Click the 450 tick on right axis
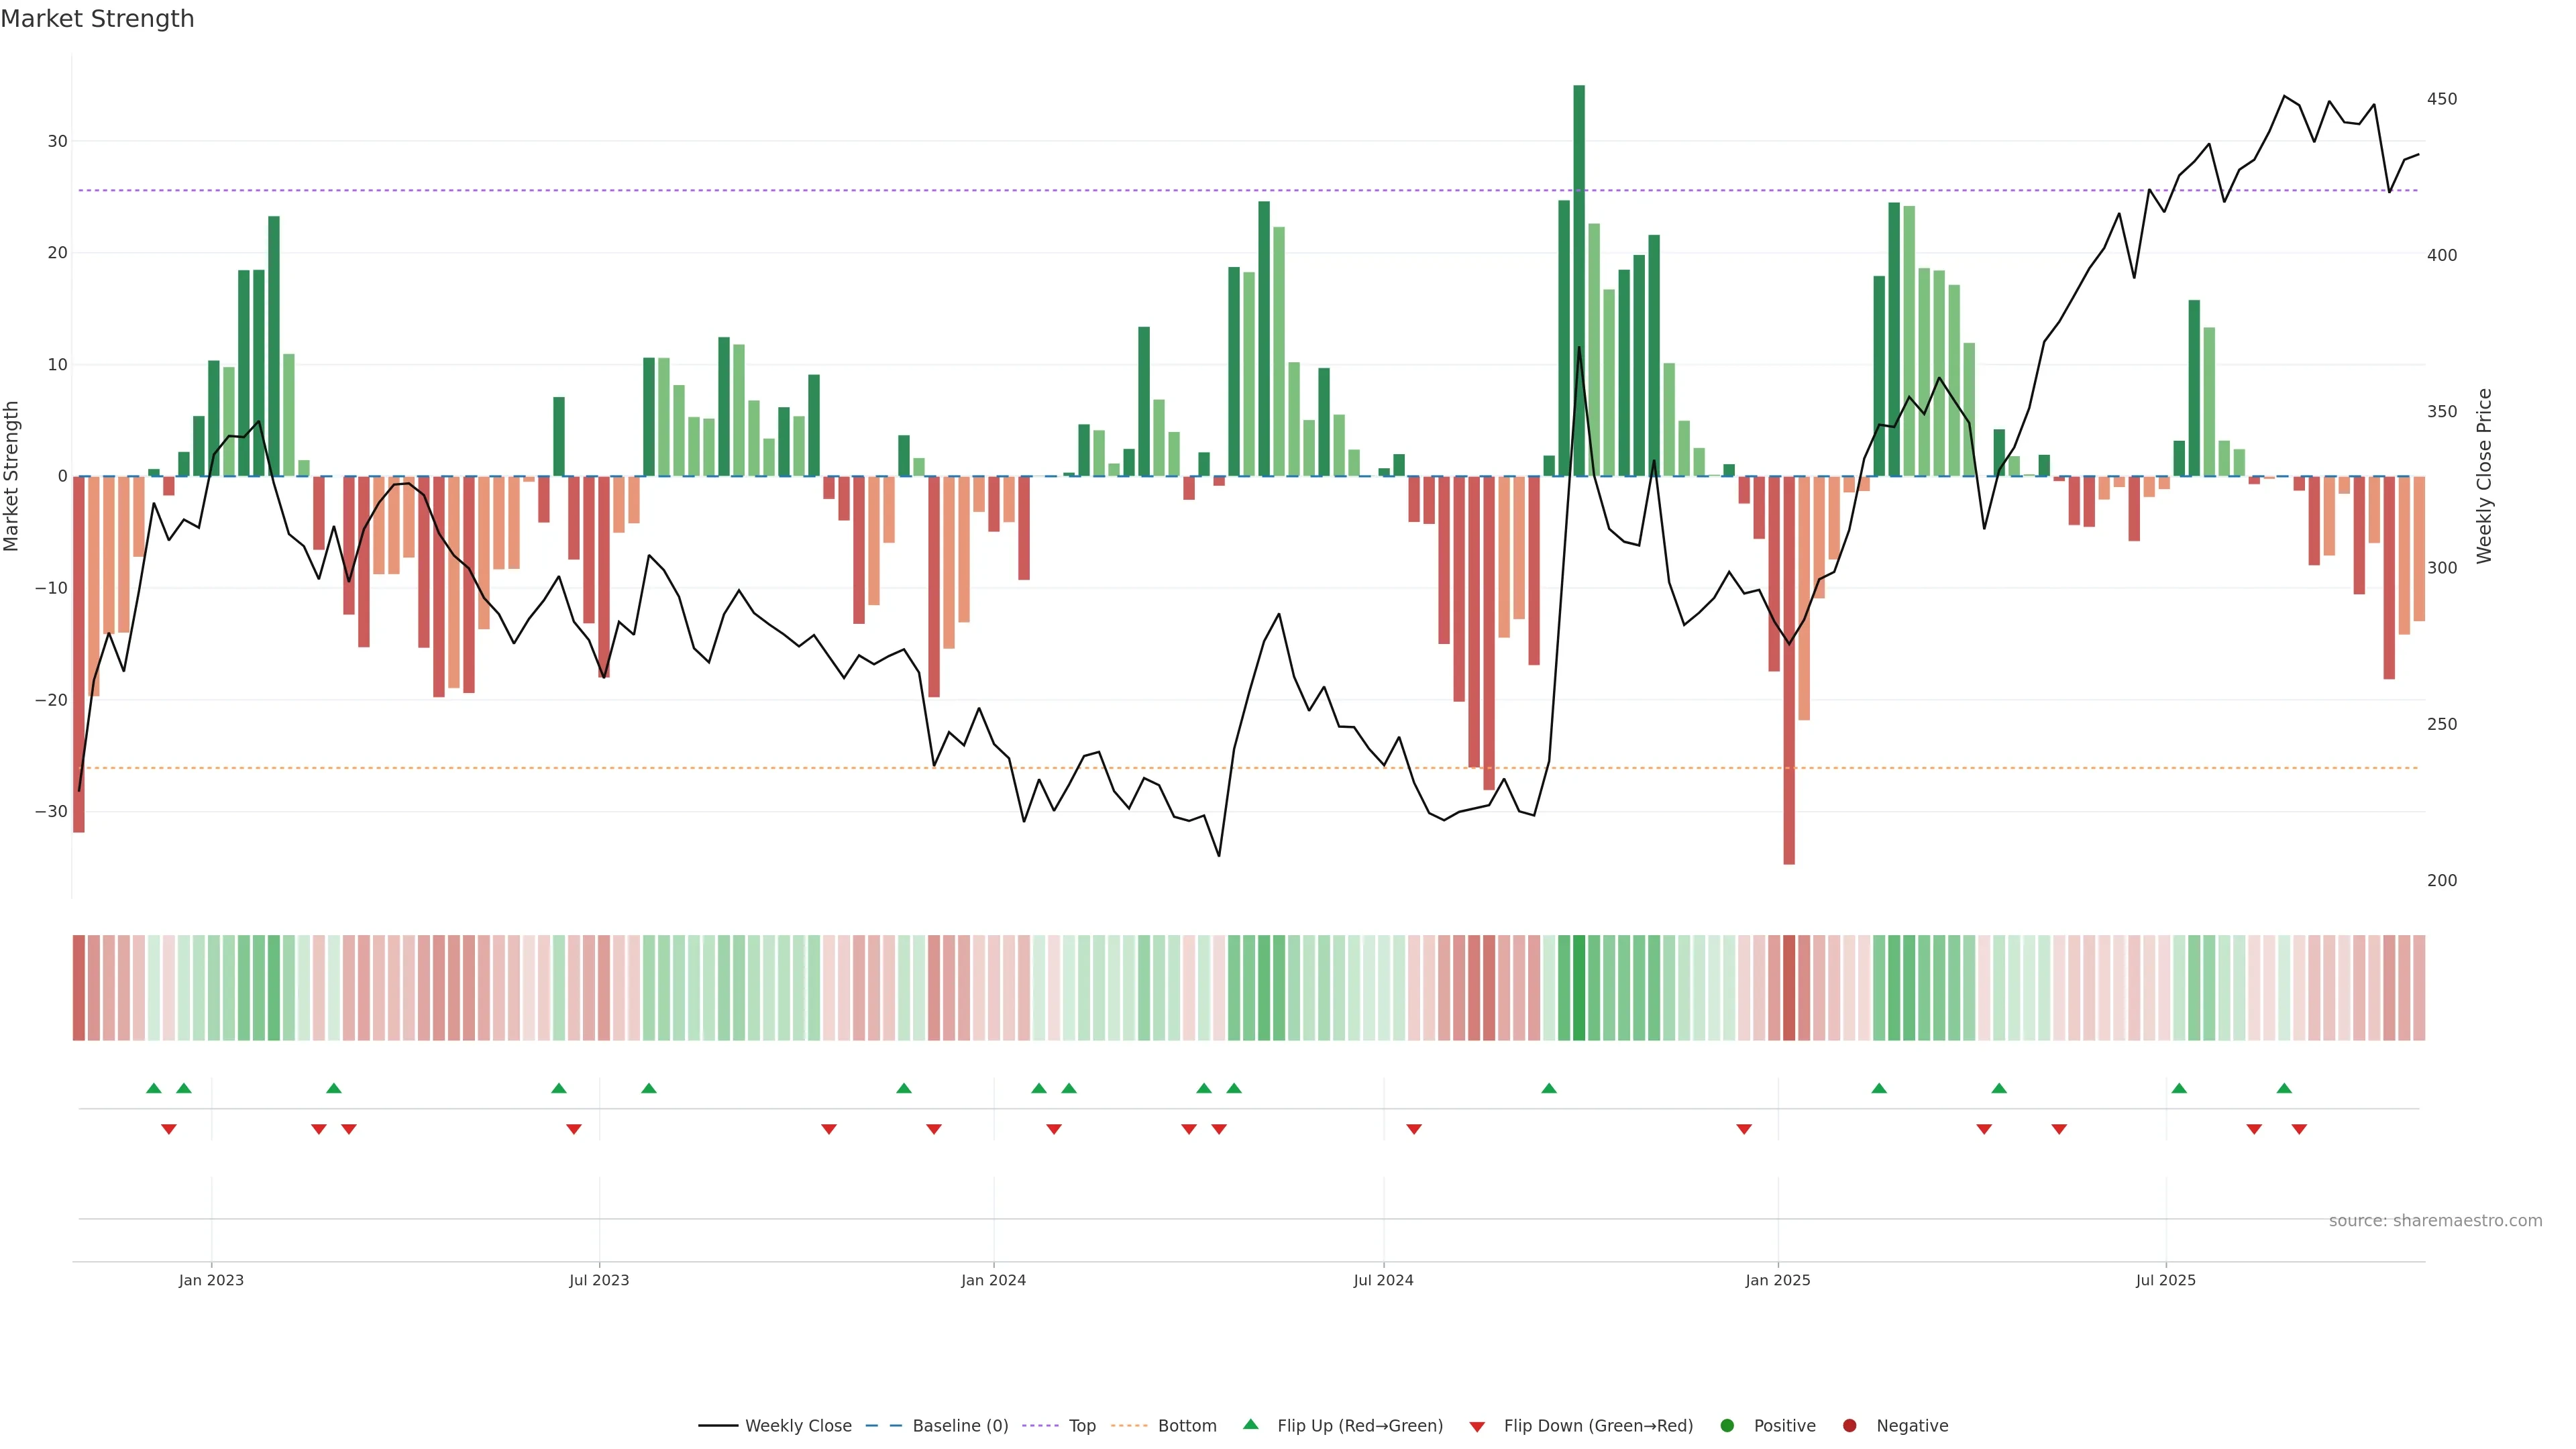2576x1449 pixels. click(x=2441, y=99)
